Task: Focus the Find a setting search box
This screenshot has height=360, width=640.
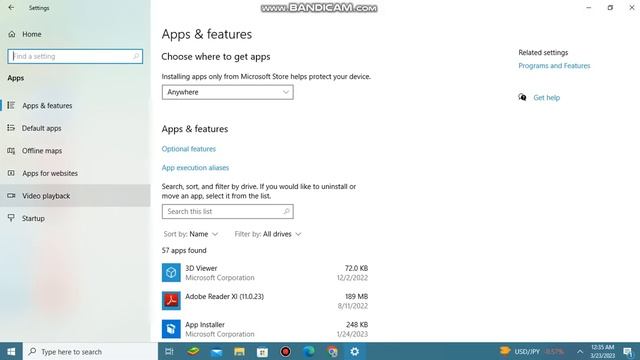Action: [75, 56]
